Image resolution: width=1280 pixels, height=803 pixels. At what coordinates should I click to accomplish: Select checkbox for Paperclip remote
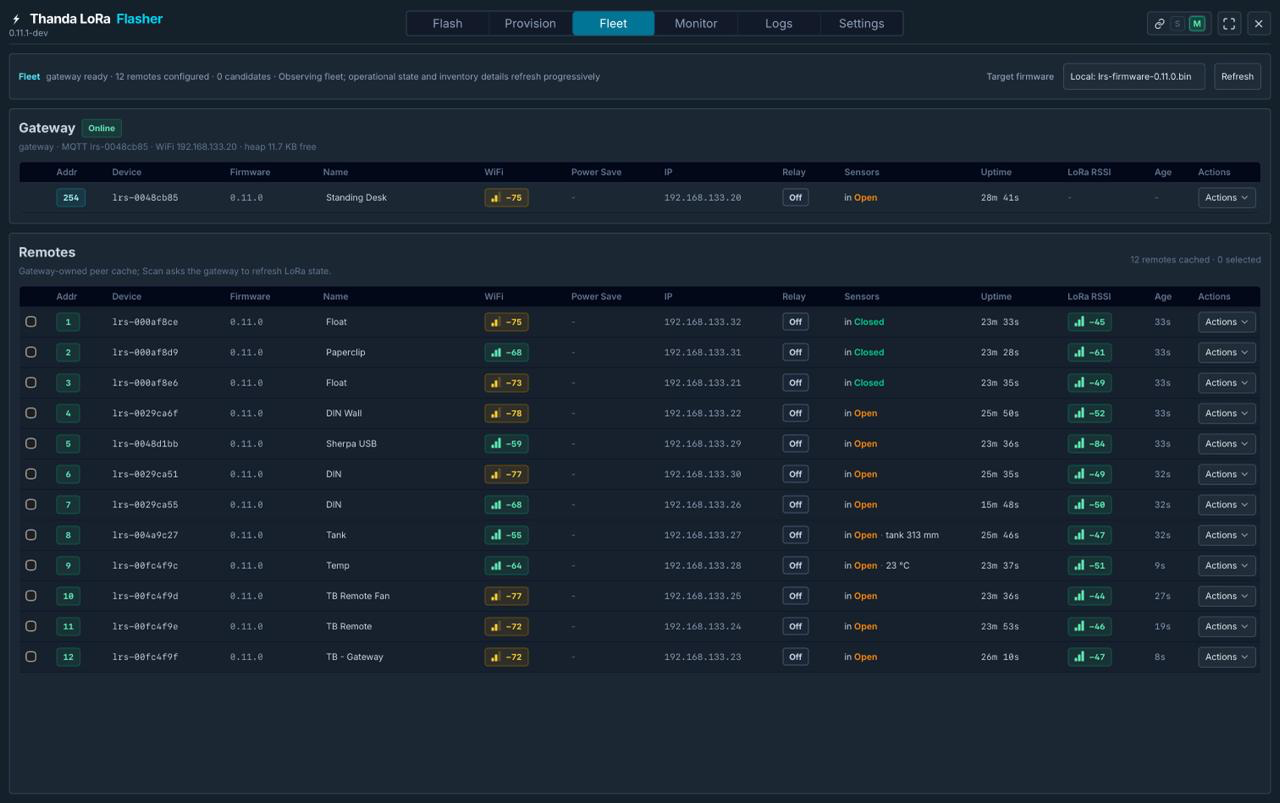click(x=31, y=352)
